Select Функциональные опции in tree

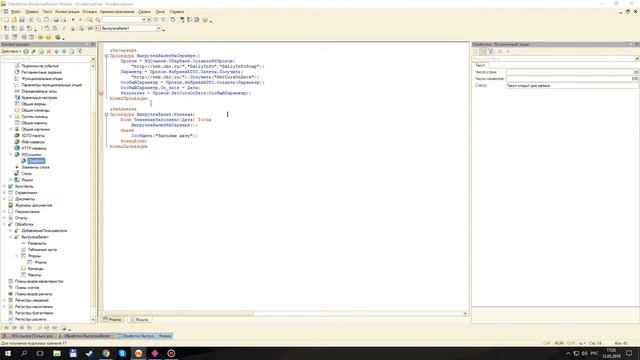42,78
